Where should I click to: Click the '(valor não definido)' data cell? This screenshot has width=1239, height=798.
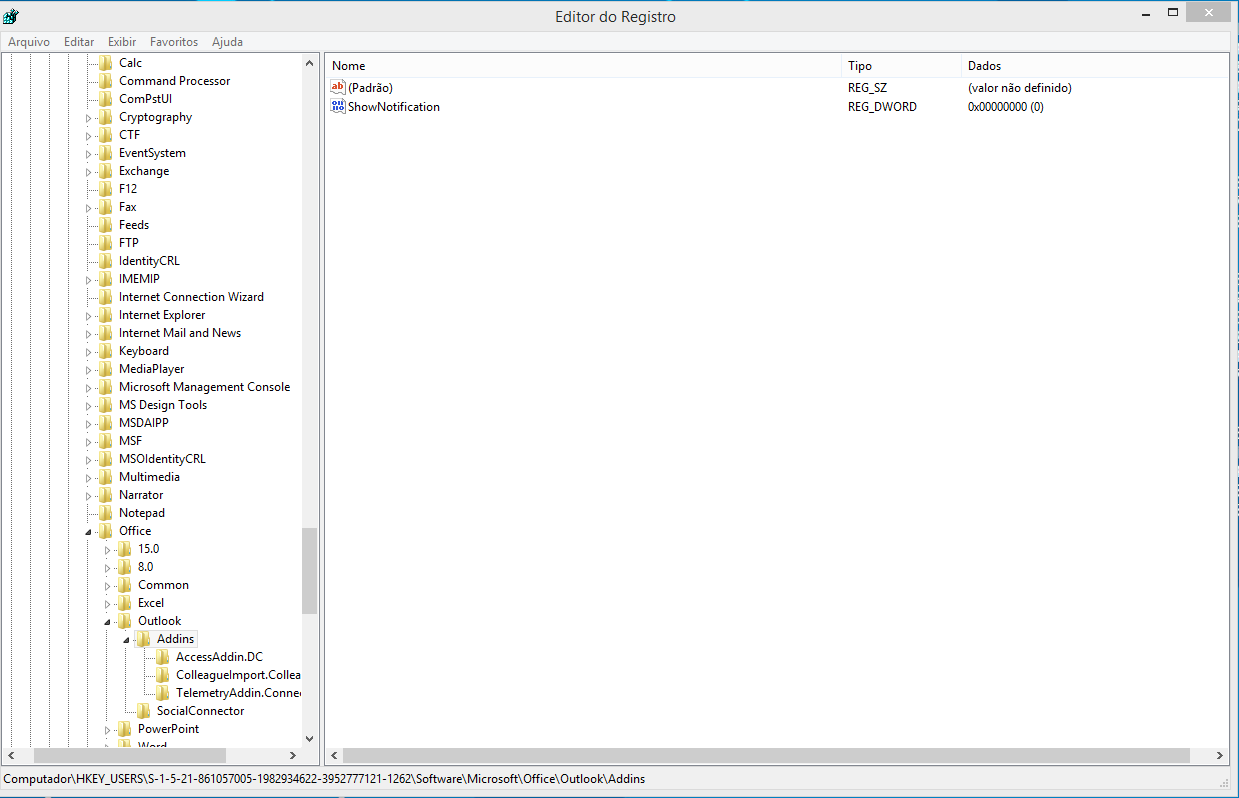point(1019,88)
